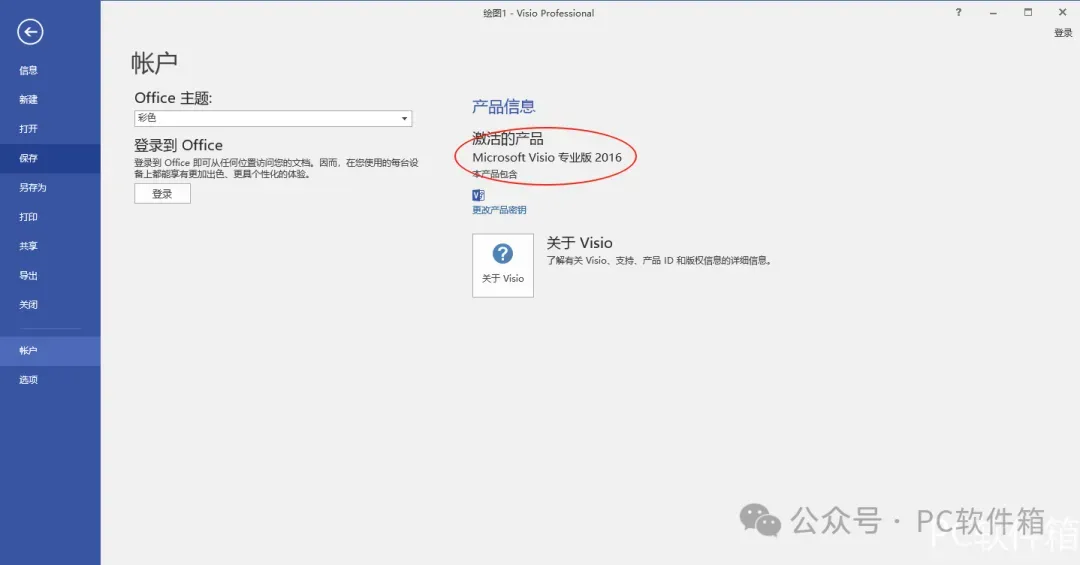This screenshot has width=1080, height=565.
Task: Click the 登录 link at top right
Action: click(1063, 33)
